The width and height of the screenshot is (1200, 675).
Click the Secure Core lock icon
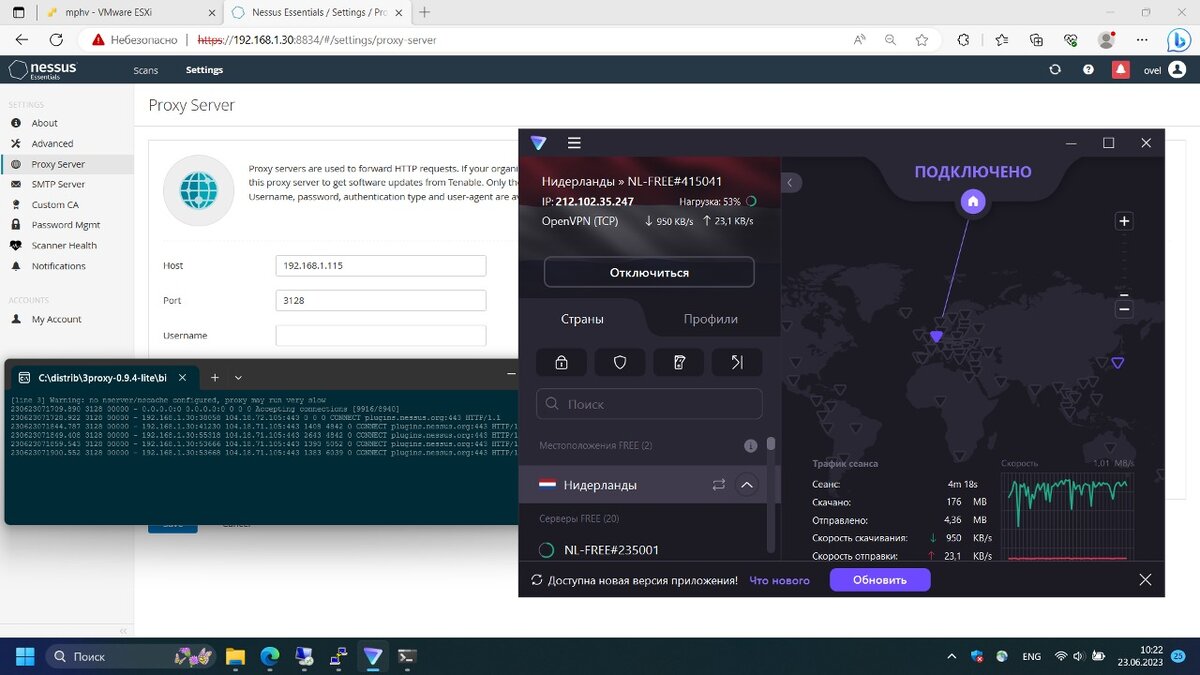pyautogui.click(x=561, y=363)
